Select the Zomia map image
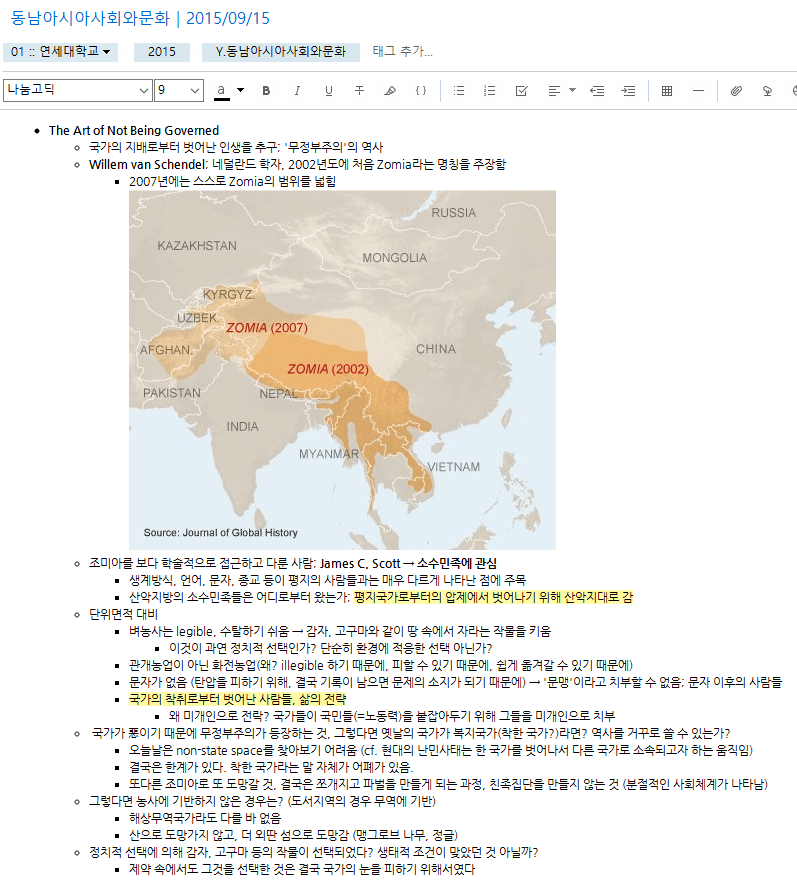 click(342, 370)
